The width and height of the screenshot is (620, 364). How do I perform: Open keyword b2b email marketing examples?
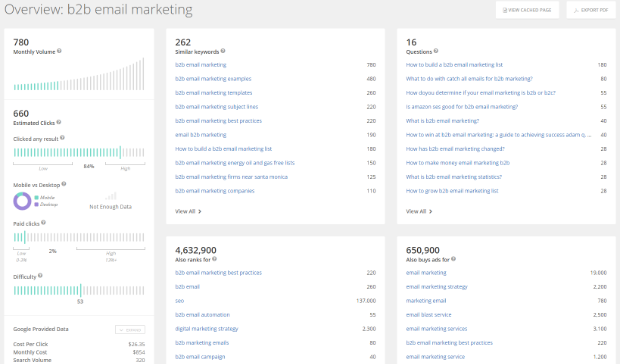pyautogui.click(x=213, y=79)
